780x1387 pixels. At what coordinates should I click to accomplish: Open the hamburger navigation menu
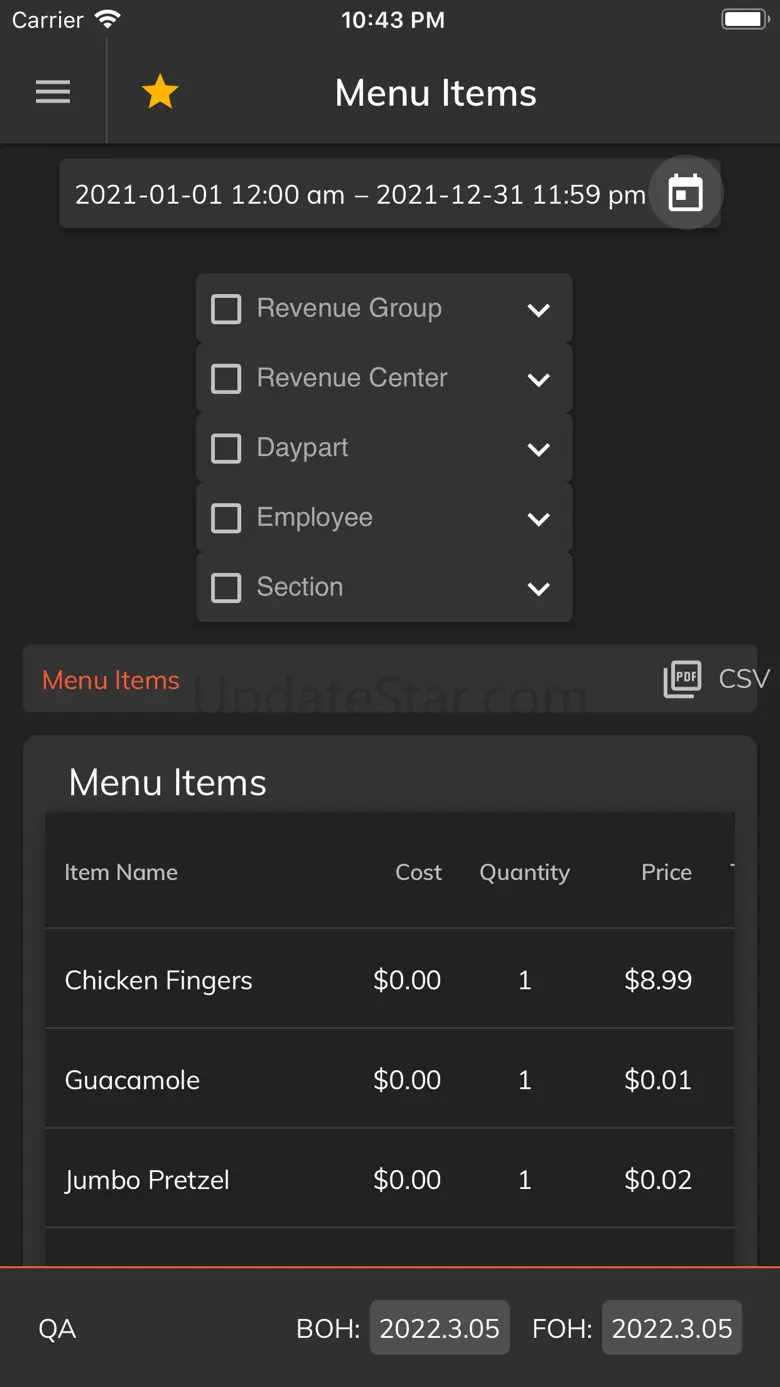[x=53, y=93]
